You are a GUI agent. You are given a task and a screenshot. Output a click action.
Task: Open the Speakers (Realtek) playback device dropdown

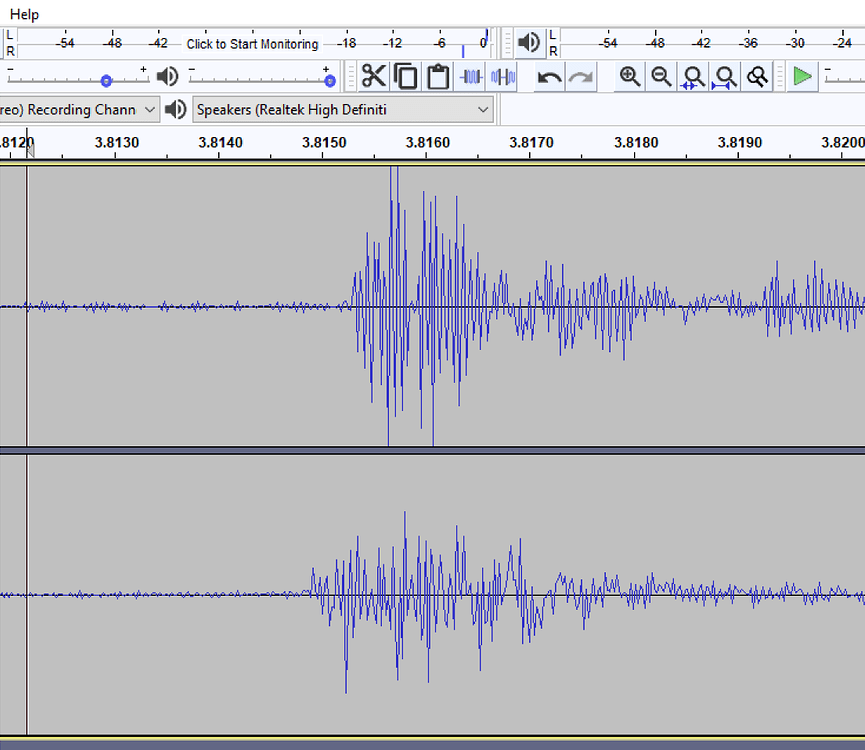(340, 110)
